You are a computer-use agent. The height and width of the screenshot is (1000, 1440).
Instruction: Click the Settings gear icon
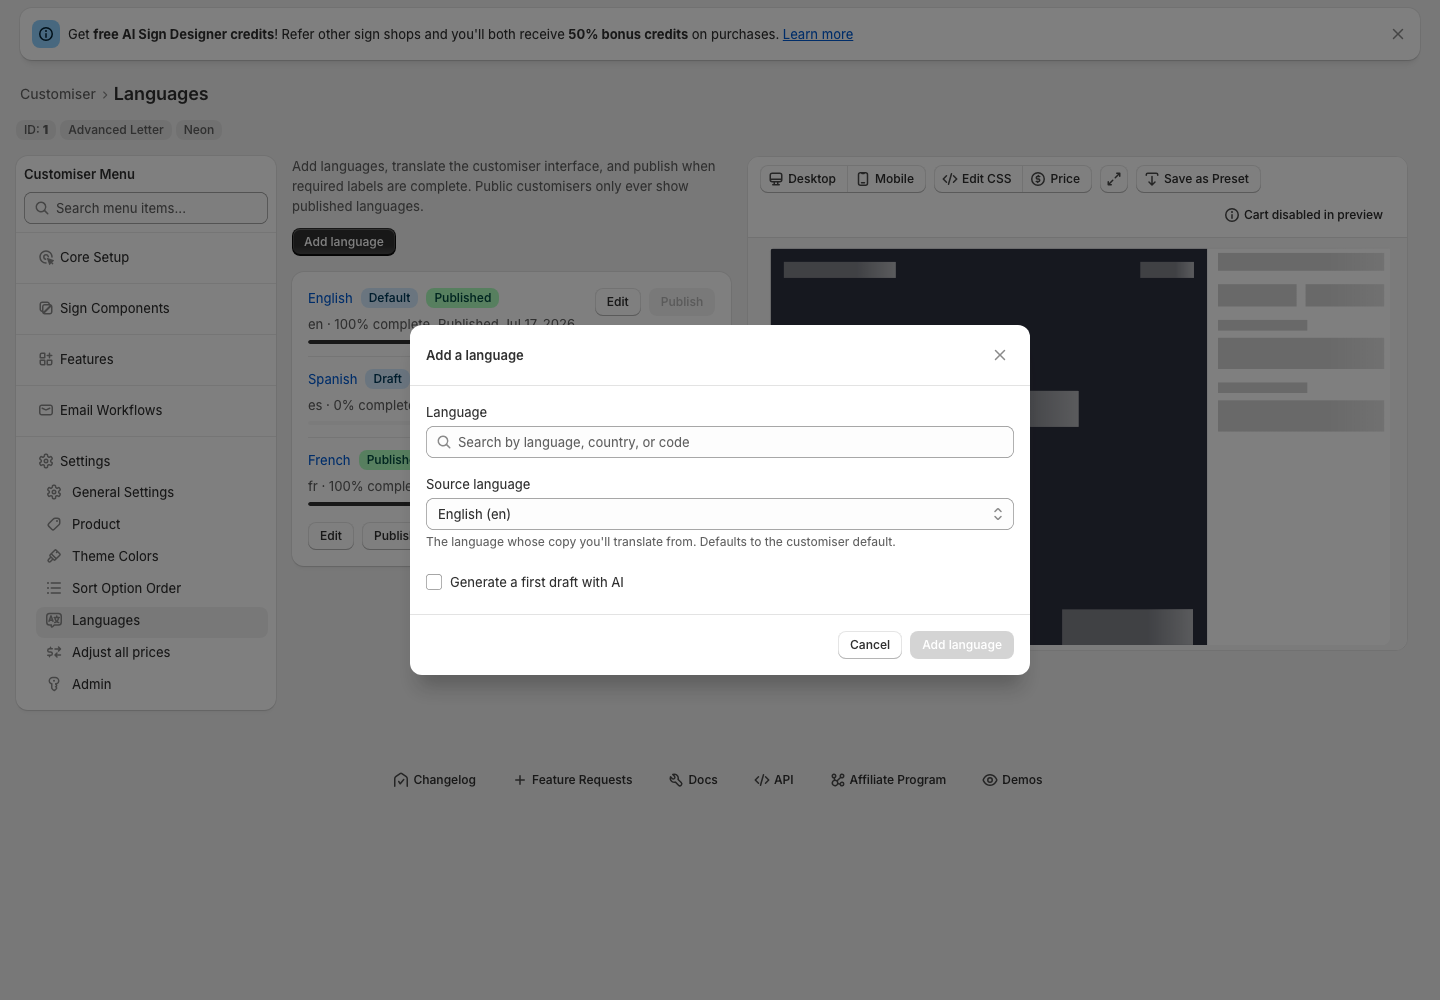pos(46,461)
